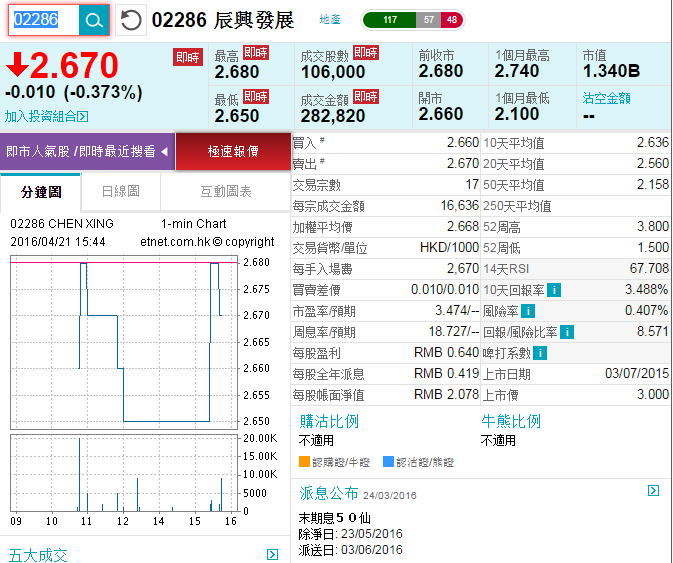Click info icon beside 回報/風險比率
The height and width of the screenshot is (563, 673).
pos(567,332)
